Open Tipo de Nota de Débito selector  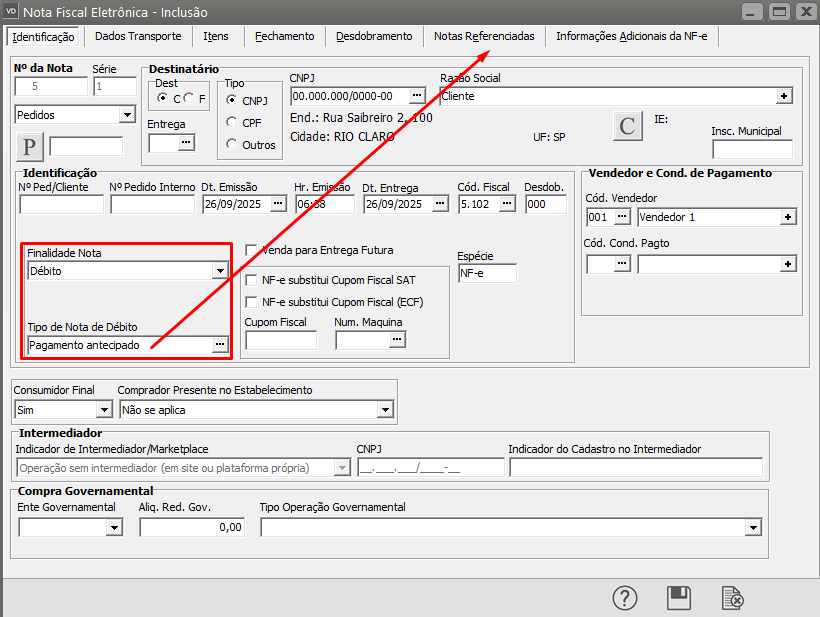[x=219, y=345]
